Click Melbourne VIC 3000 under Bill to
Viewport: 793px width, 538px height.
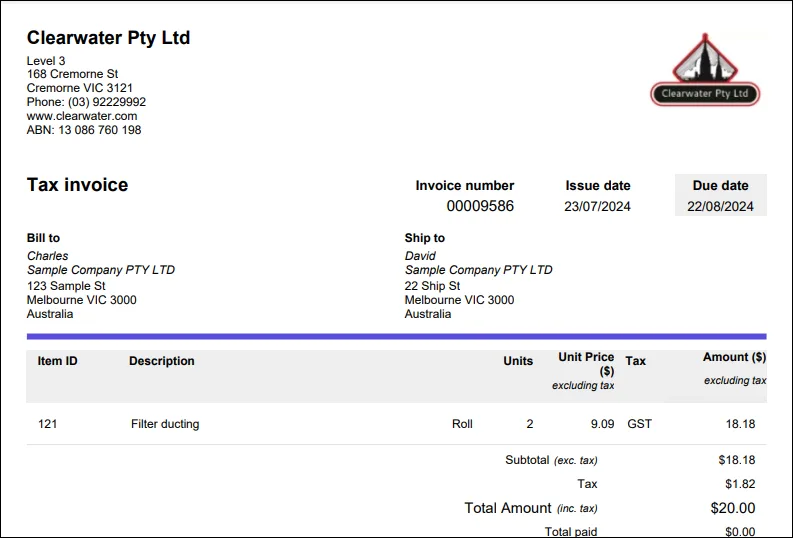coord(81,300)
